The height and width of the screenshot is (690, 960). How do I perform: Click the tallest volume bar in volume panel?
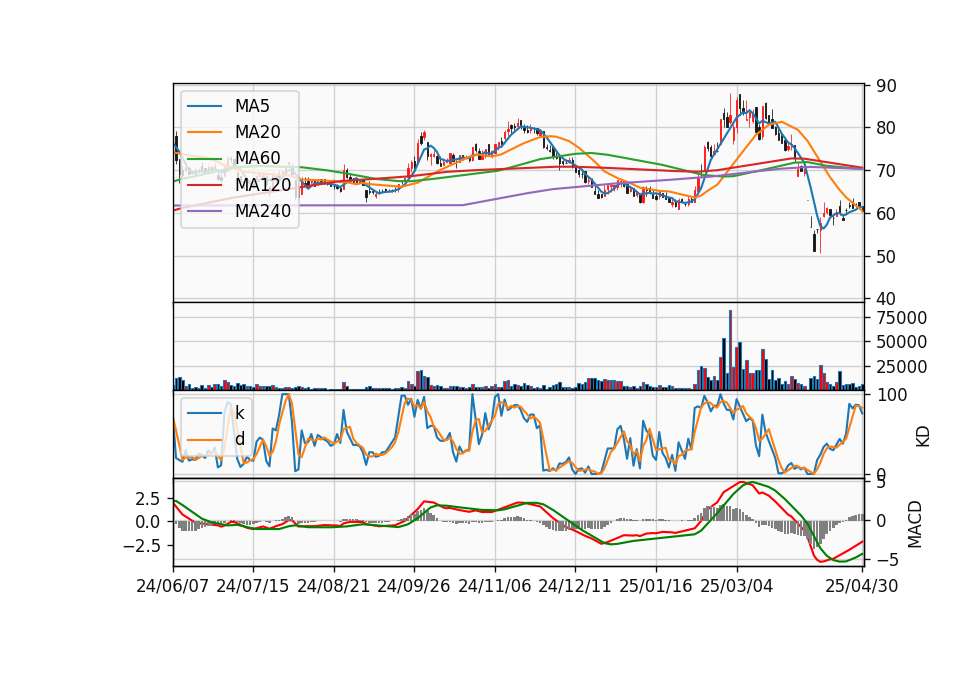point(730,350)
